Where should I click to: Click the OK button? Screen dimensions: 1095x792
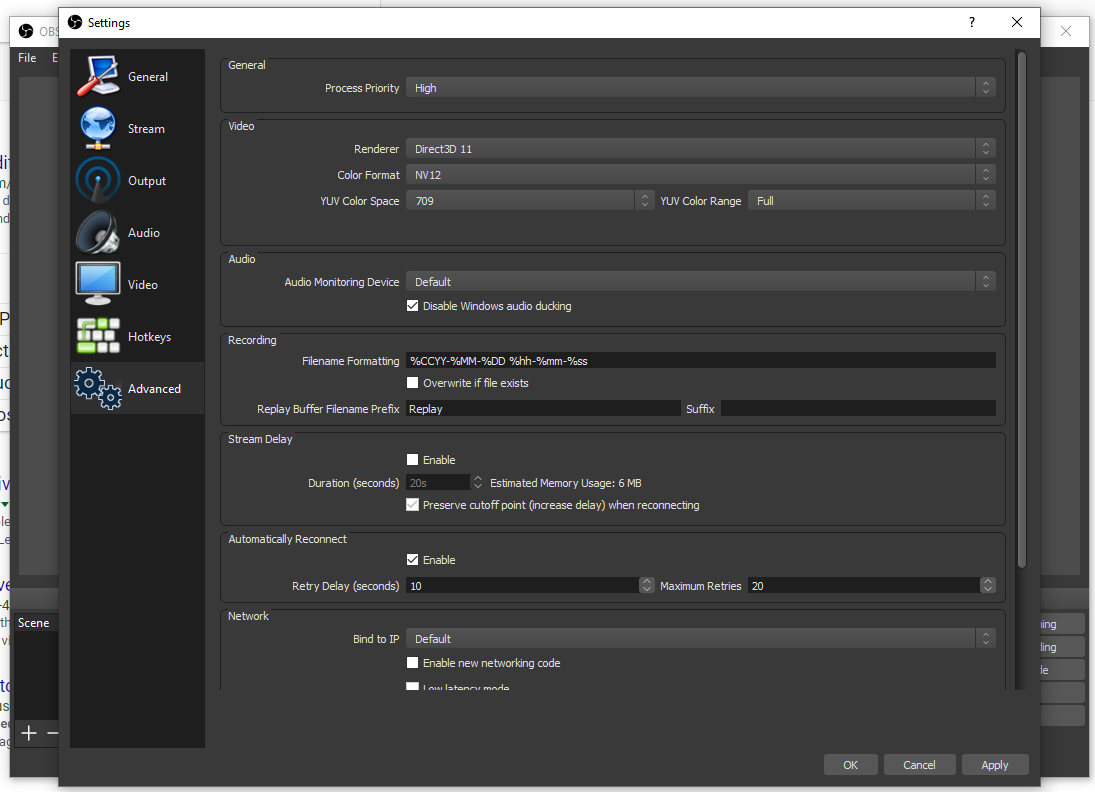pos(850,765)
